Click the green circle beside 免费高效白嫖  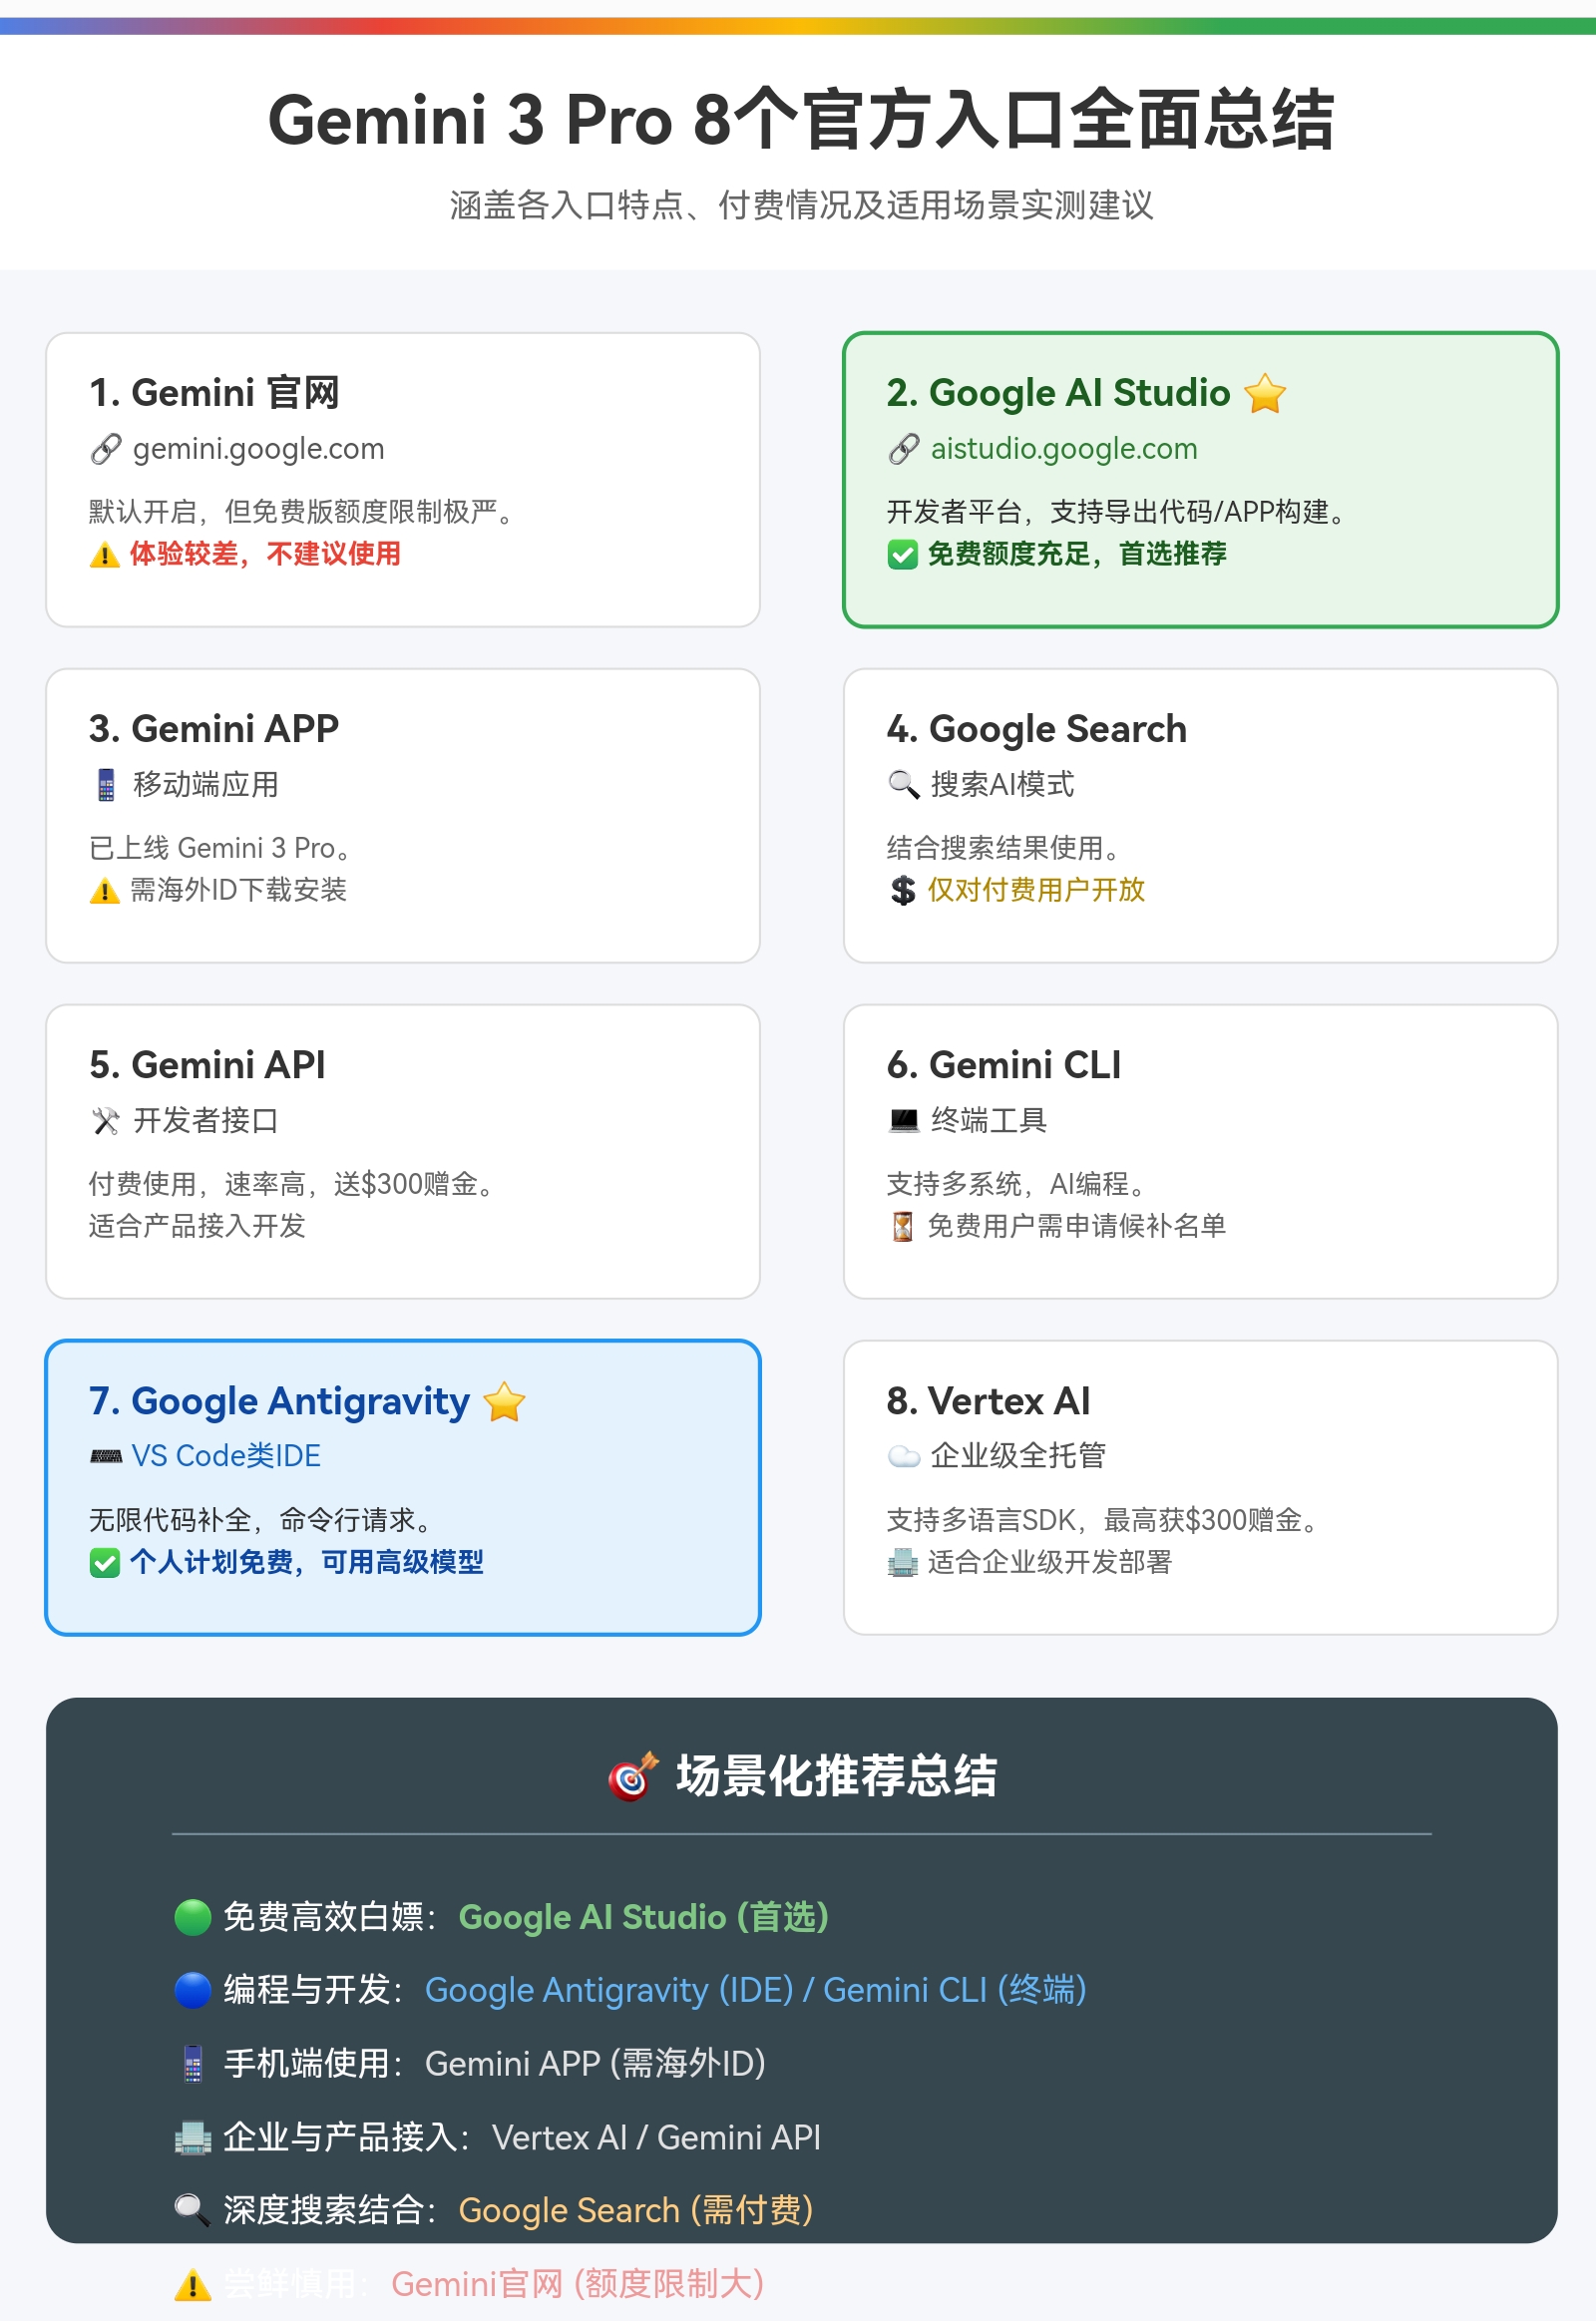[192, 1917]
